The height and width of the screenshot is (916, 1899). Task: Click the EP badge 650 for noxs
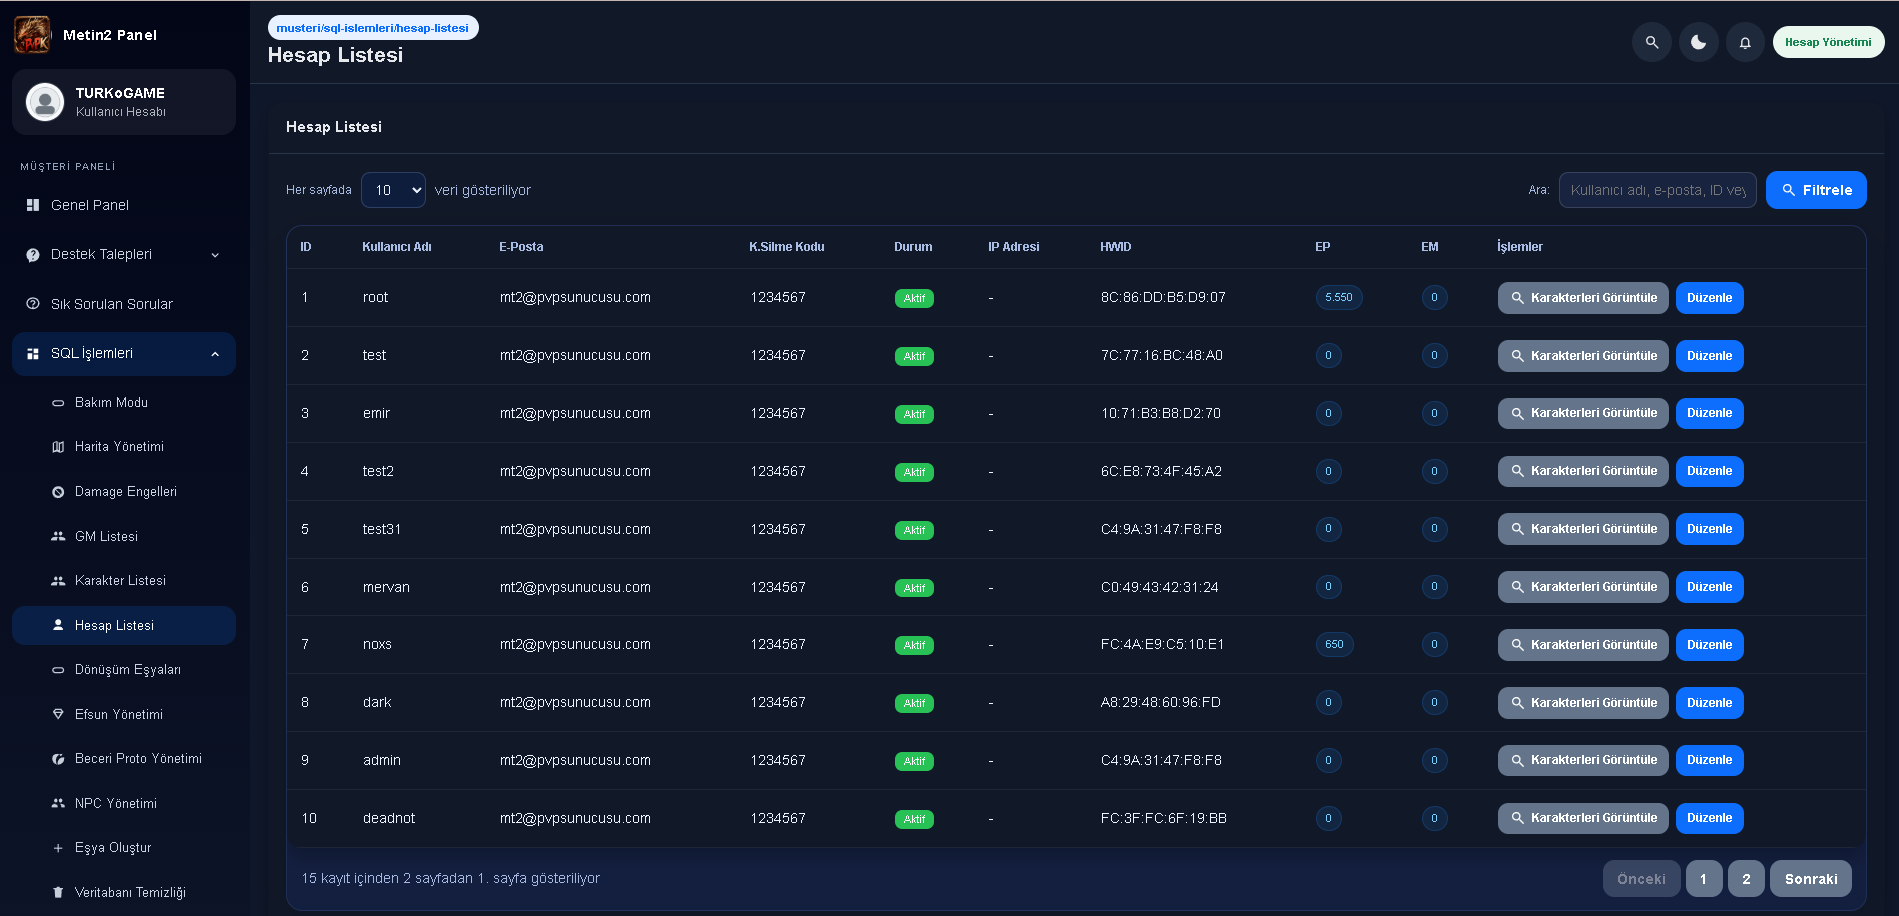click(x=1334, y=645)
